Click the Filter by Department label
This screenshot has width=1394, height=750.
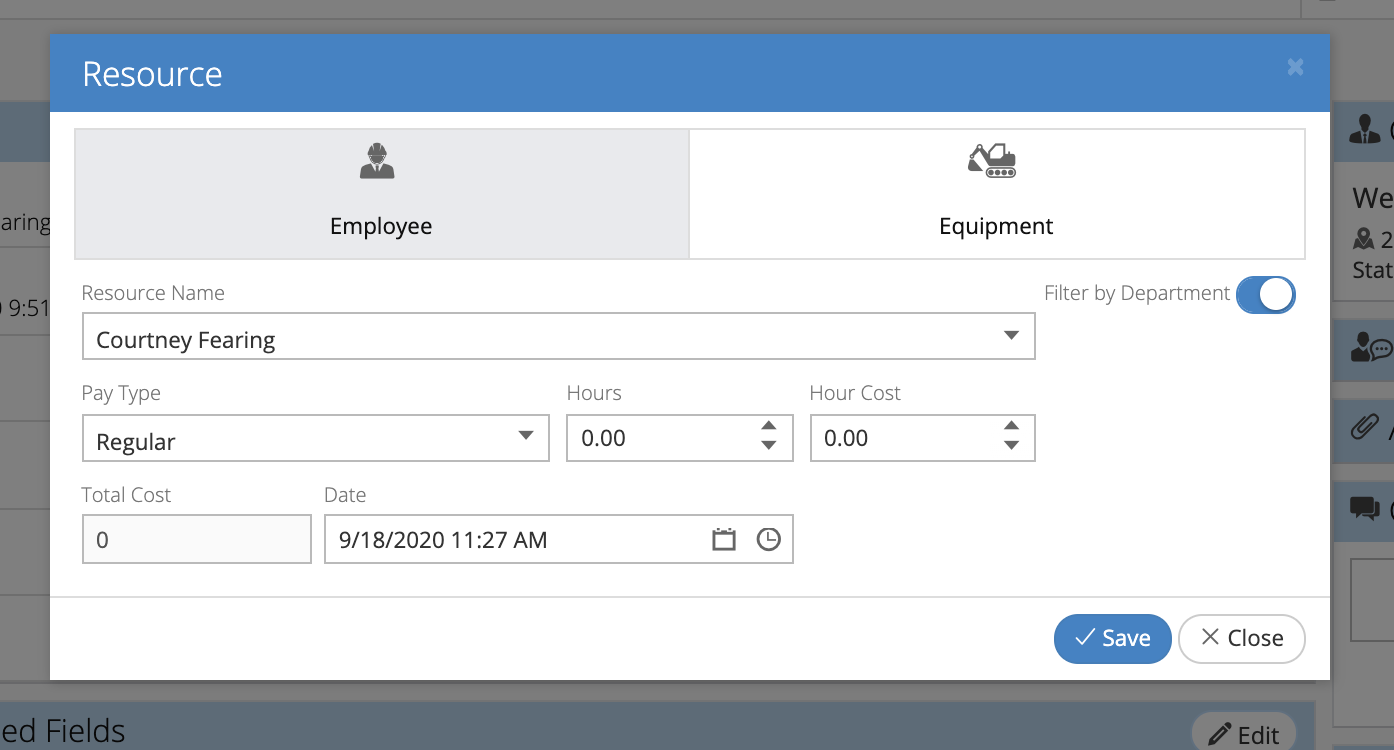coord(1137,293)
